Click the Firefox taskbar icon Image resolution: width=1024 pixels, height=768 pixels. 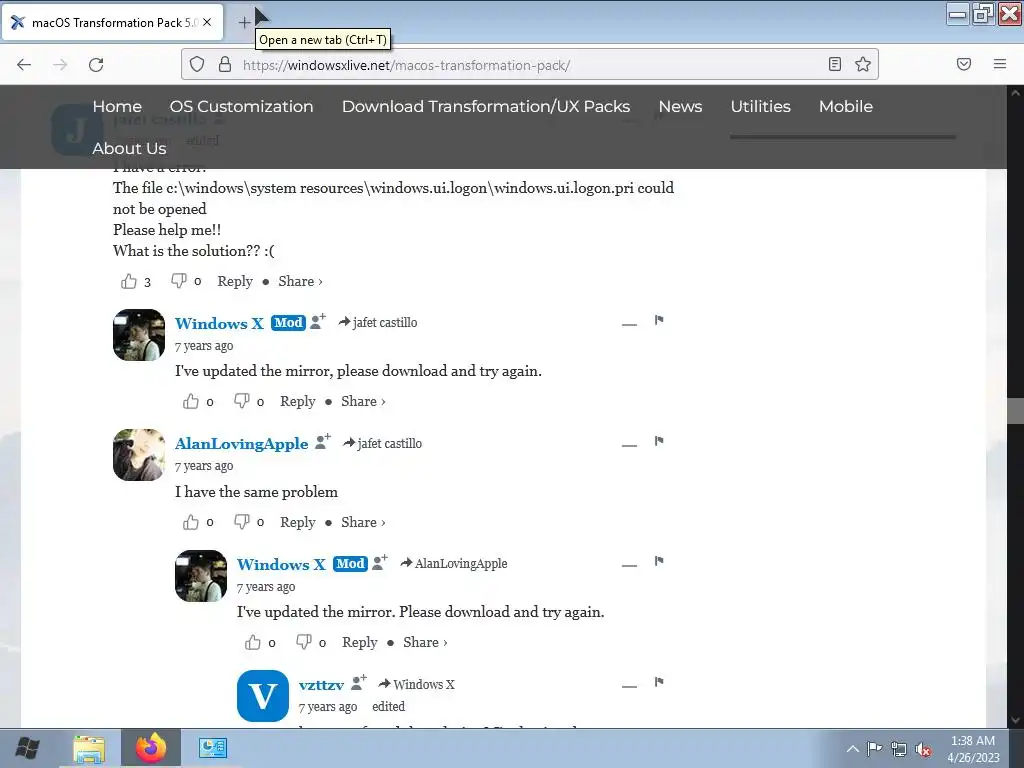point(151,748)
